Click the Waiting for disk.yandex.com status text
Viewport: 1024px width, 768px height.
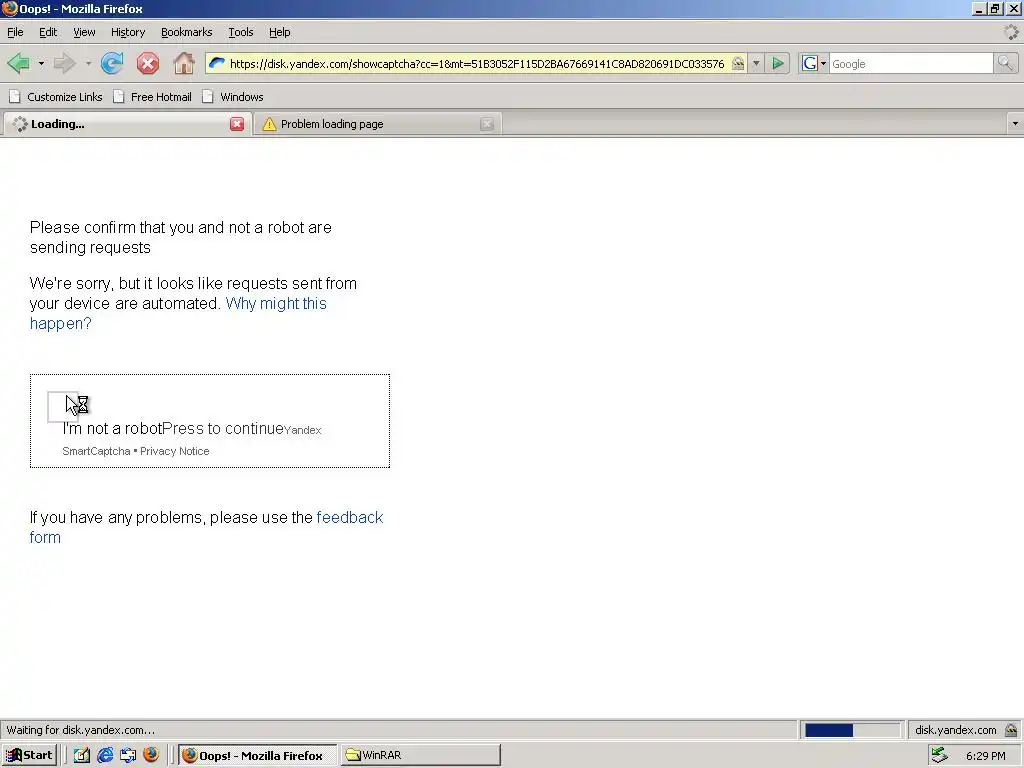[80, 730]
